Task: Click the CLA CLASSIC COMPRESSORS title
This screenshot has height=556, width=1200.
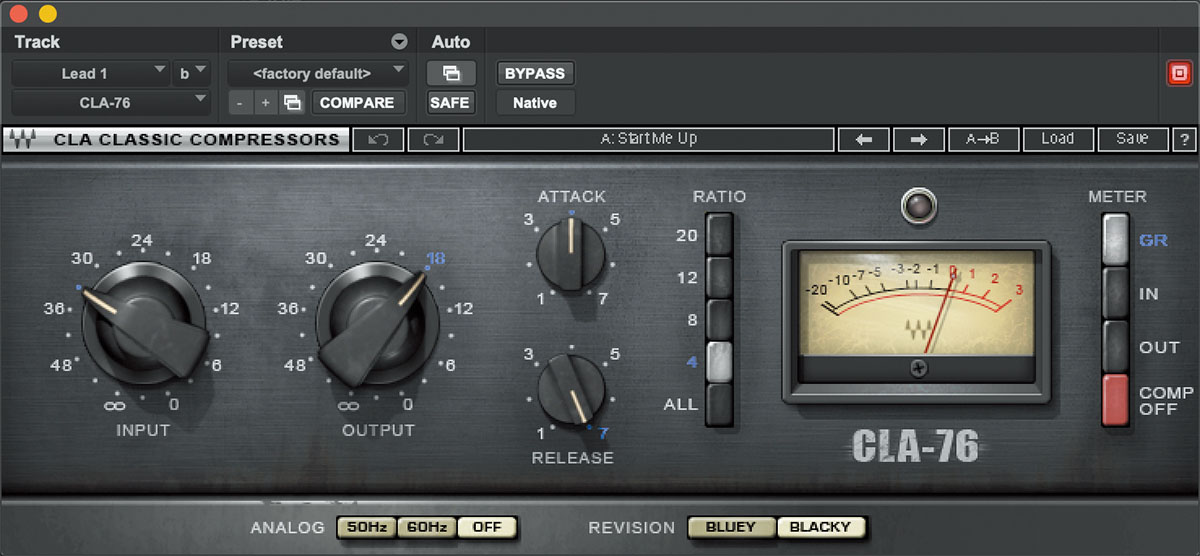Action: coord(197,139)
